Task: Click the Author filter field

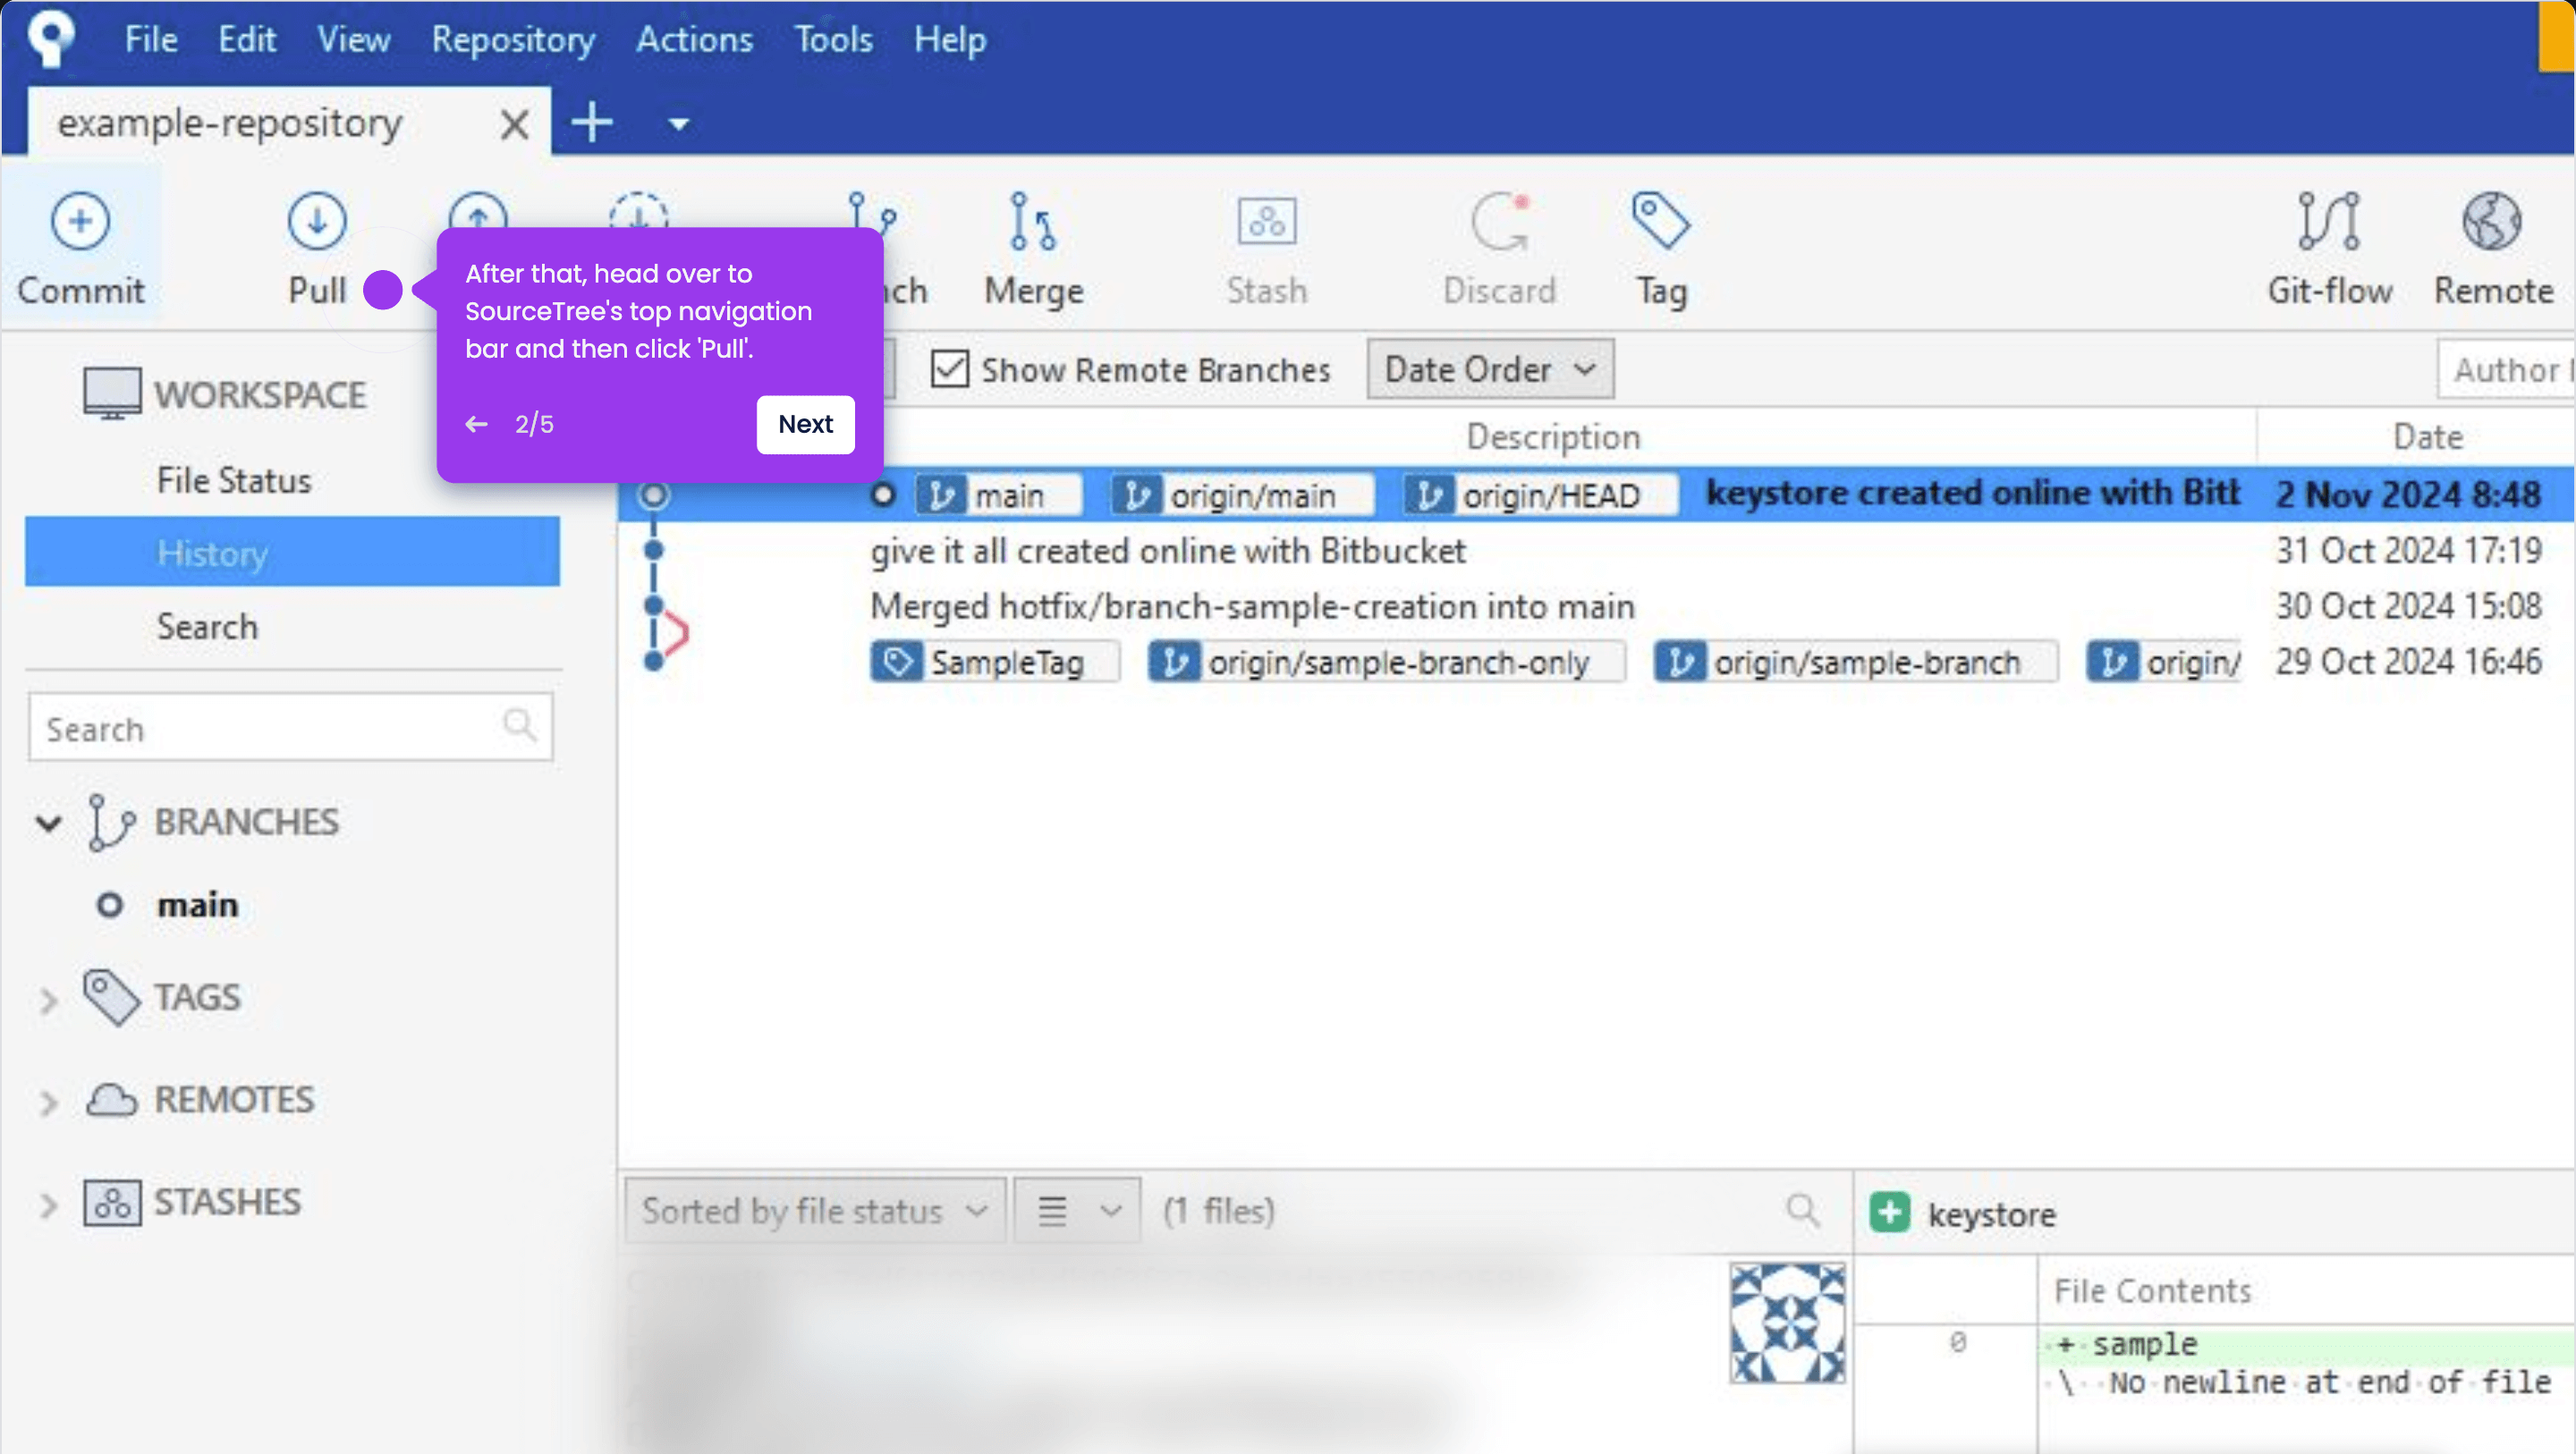Action: pos(2506,369)
